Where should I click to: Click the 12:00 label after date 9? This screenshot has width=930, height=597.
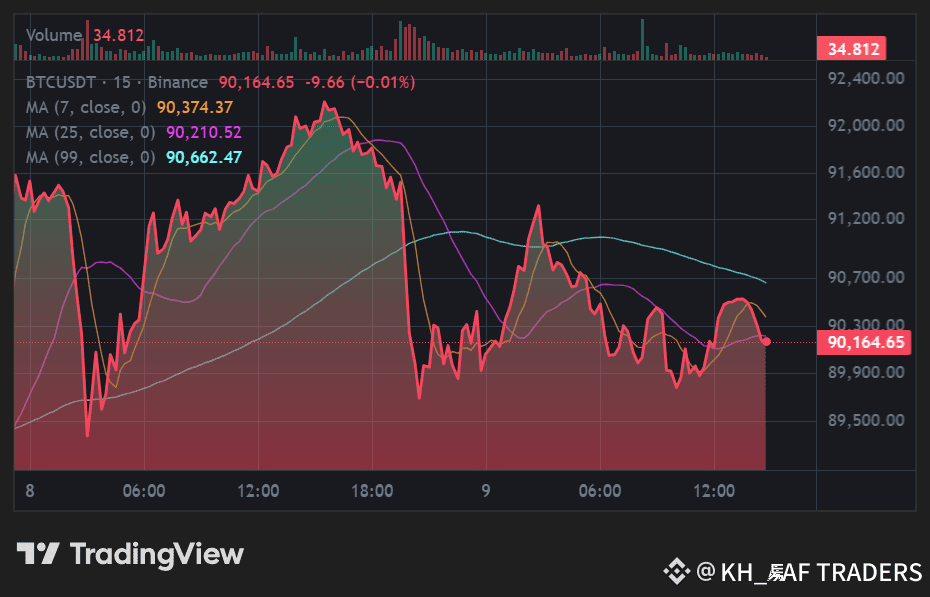(x=714, y=491)
